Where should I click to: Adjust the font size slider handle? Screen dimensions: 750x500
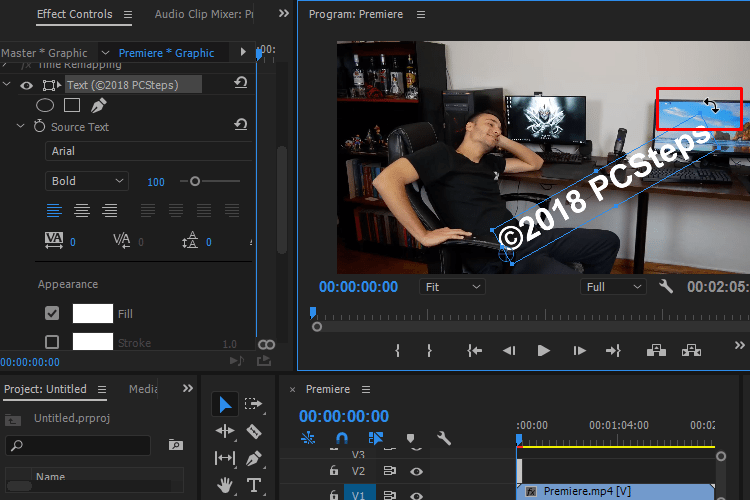point(195,181)
